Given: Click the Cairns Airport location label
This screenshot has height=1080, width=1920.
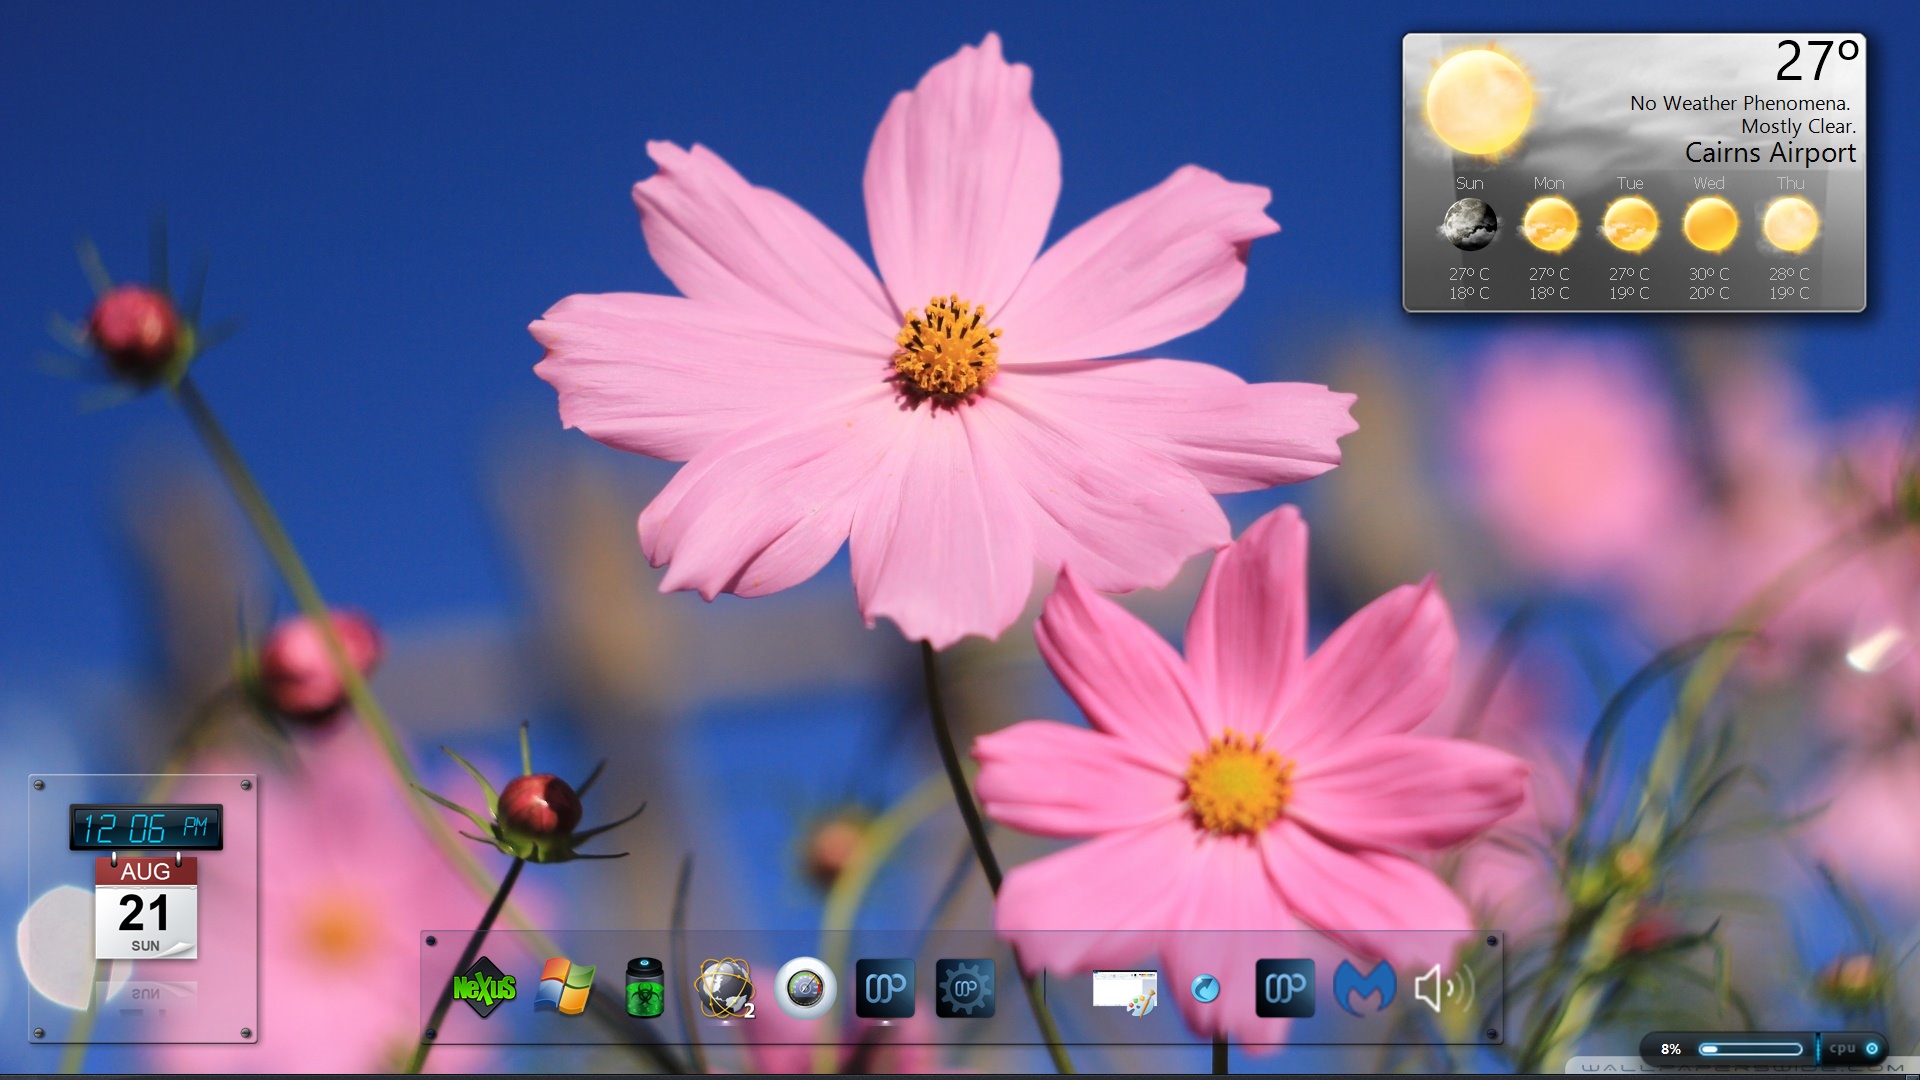Looking at the screenshot, I should point(1769,153).
